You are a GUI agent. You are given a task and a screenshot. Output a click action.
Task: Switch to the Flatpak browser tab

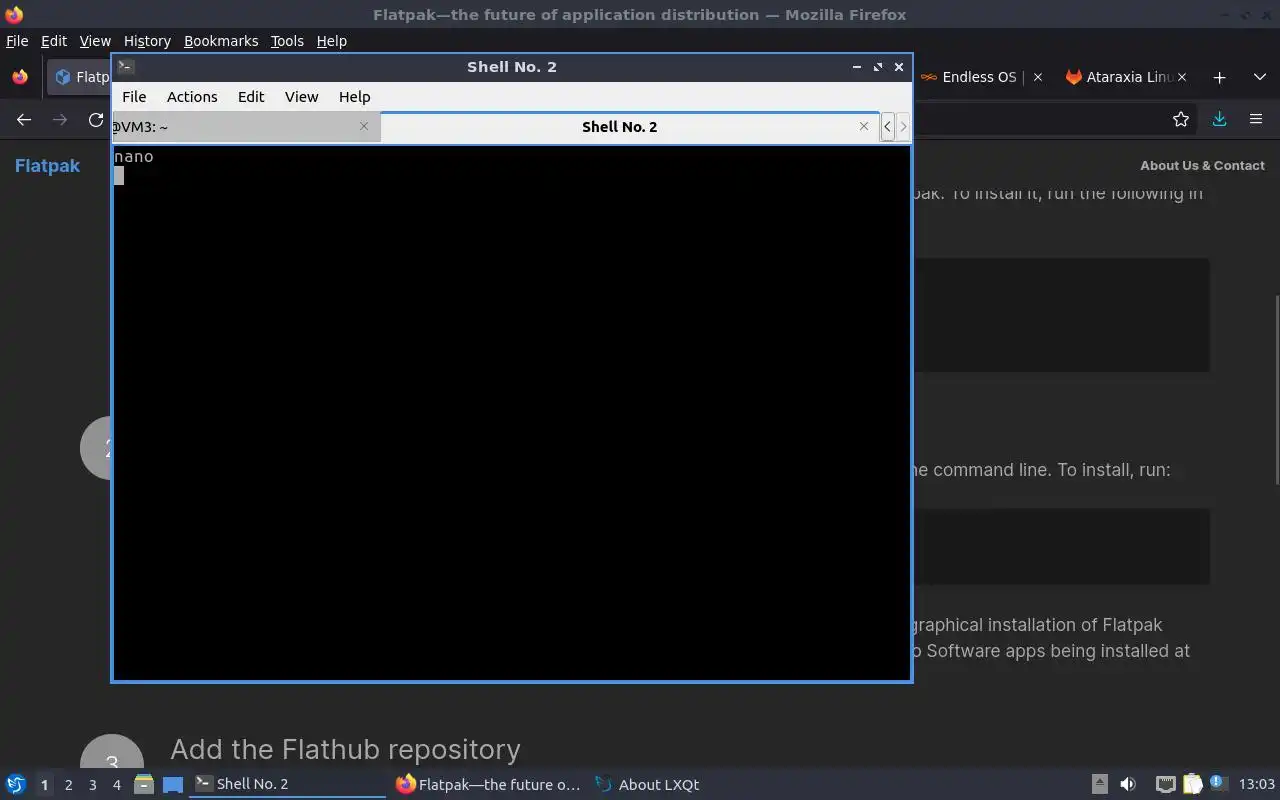coord(80,77)
